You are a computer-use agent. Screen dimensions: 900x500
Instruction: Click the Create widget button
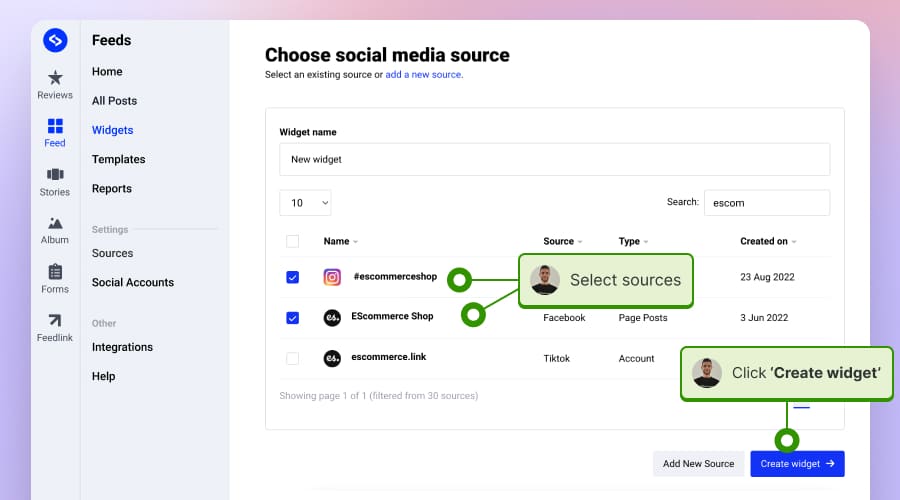tap(797, 464)
